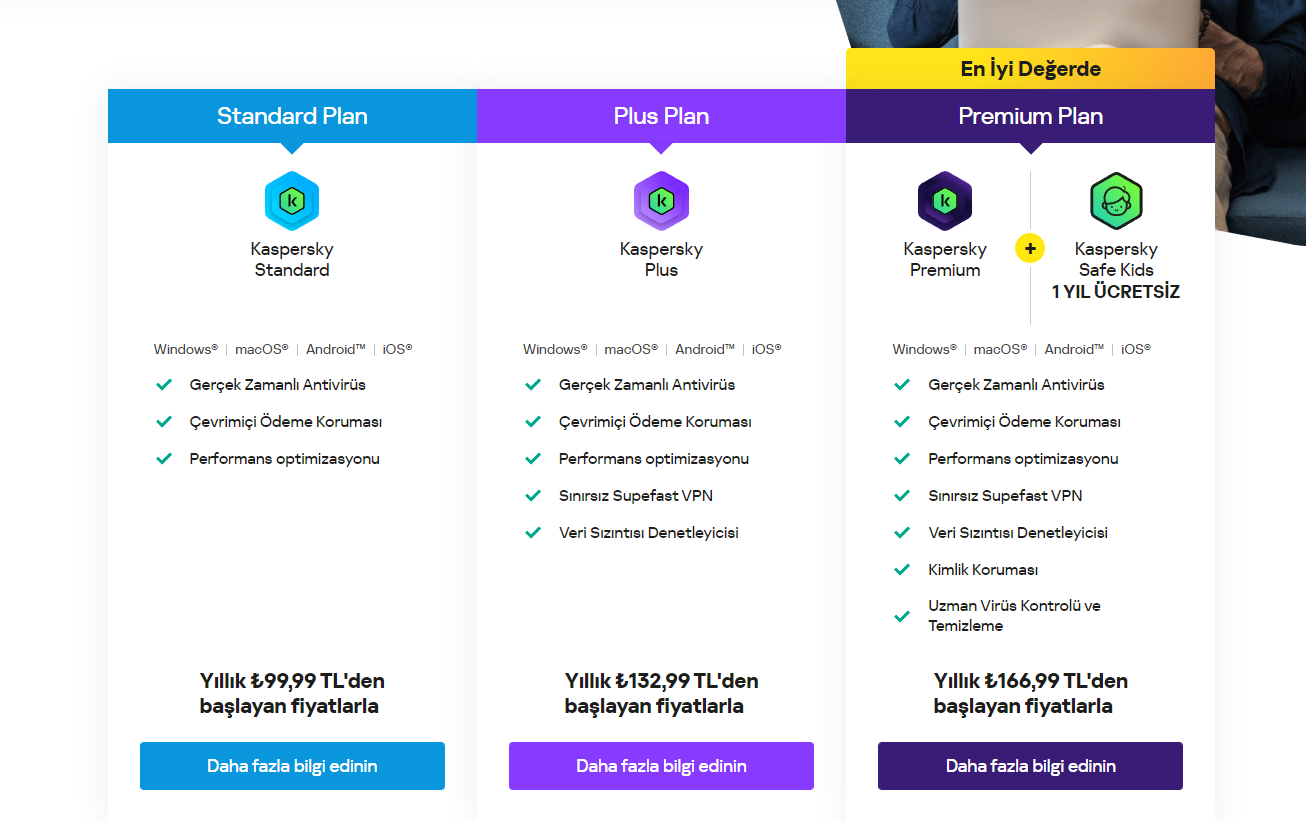
Task: Click the En İyi Değerde yellow badge
Action: (x=1030, y=69)
